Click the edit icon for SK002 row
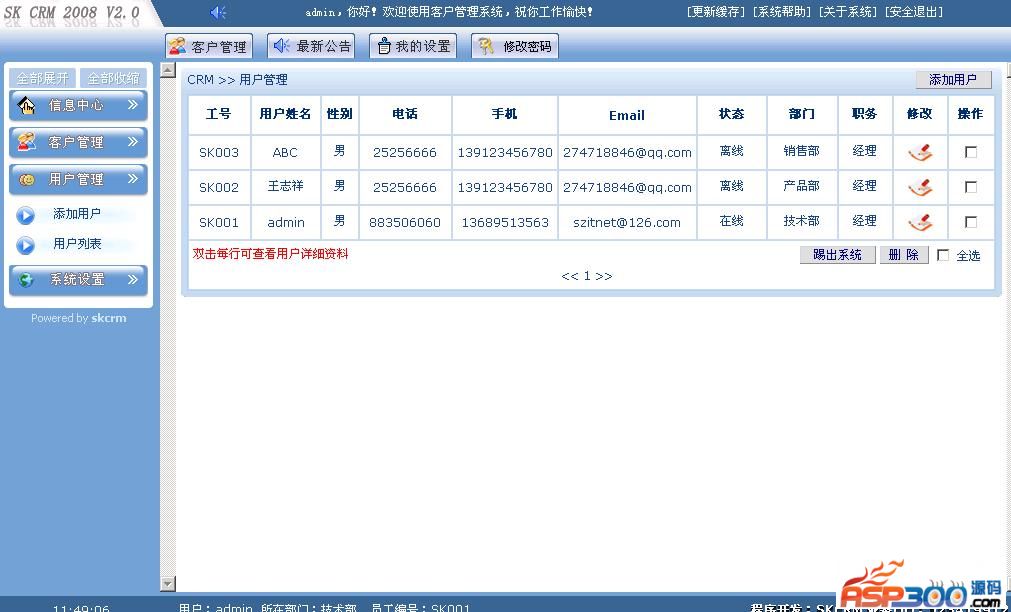The image size is (1011, 612). pos(920,187)
